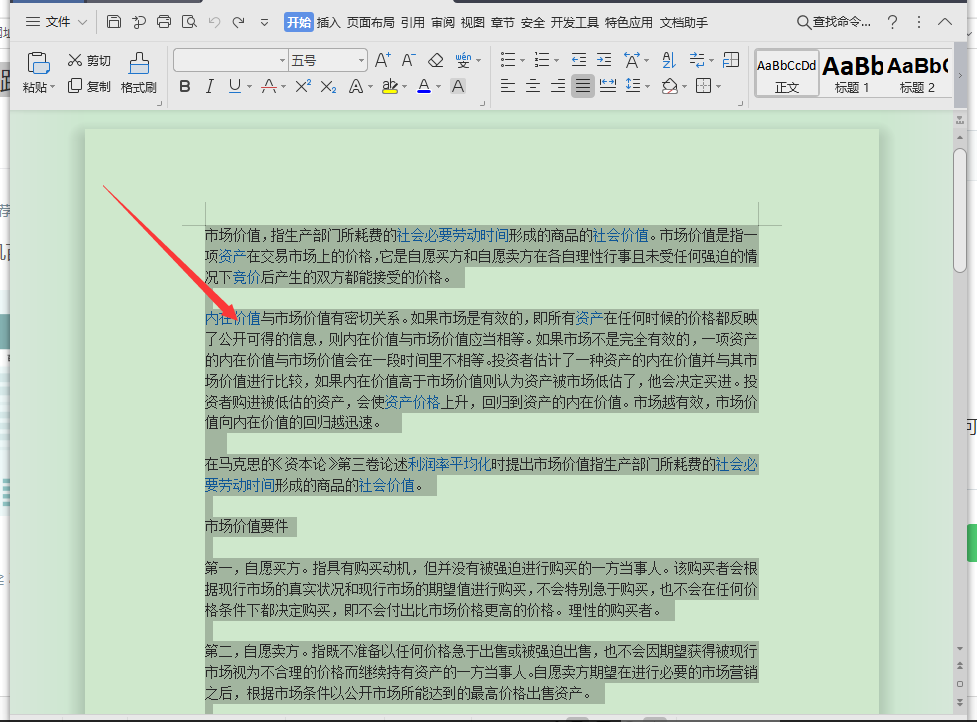Click the Save icon in quick access bar
The height and width of the screenshot is (722, 977).
click(x=113, y=22)
